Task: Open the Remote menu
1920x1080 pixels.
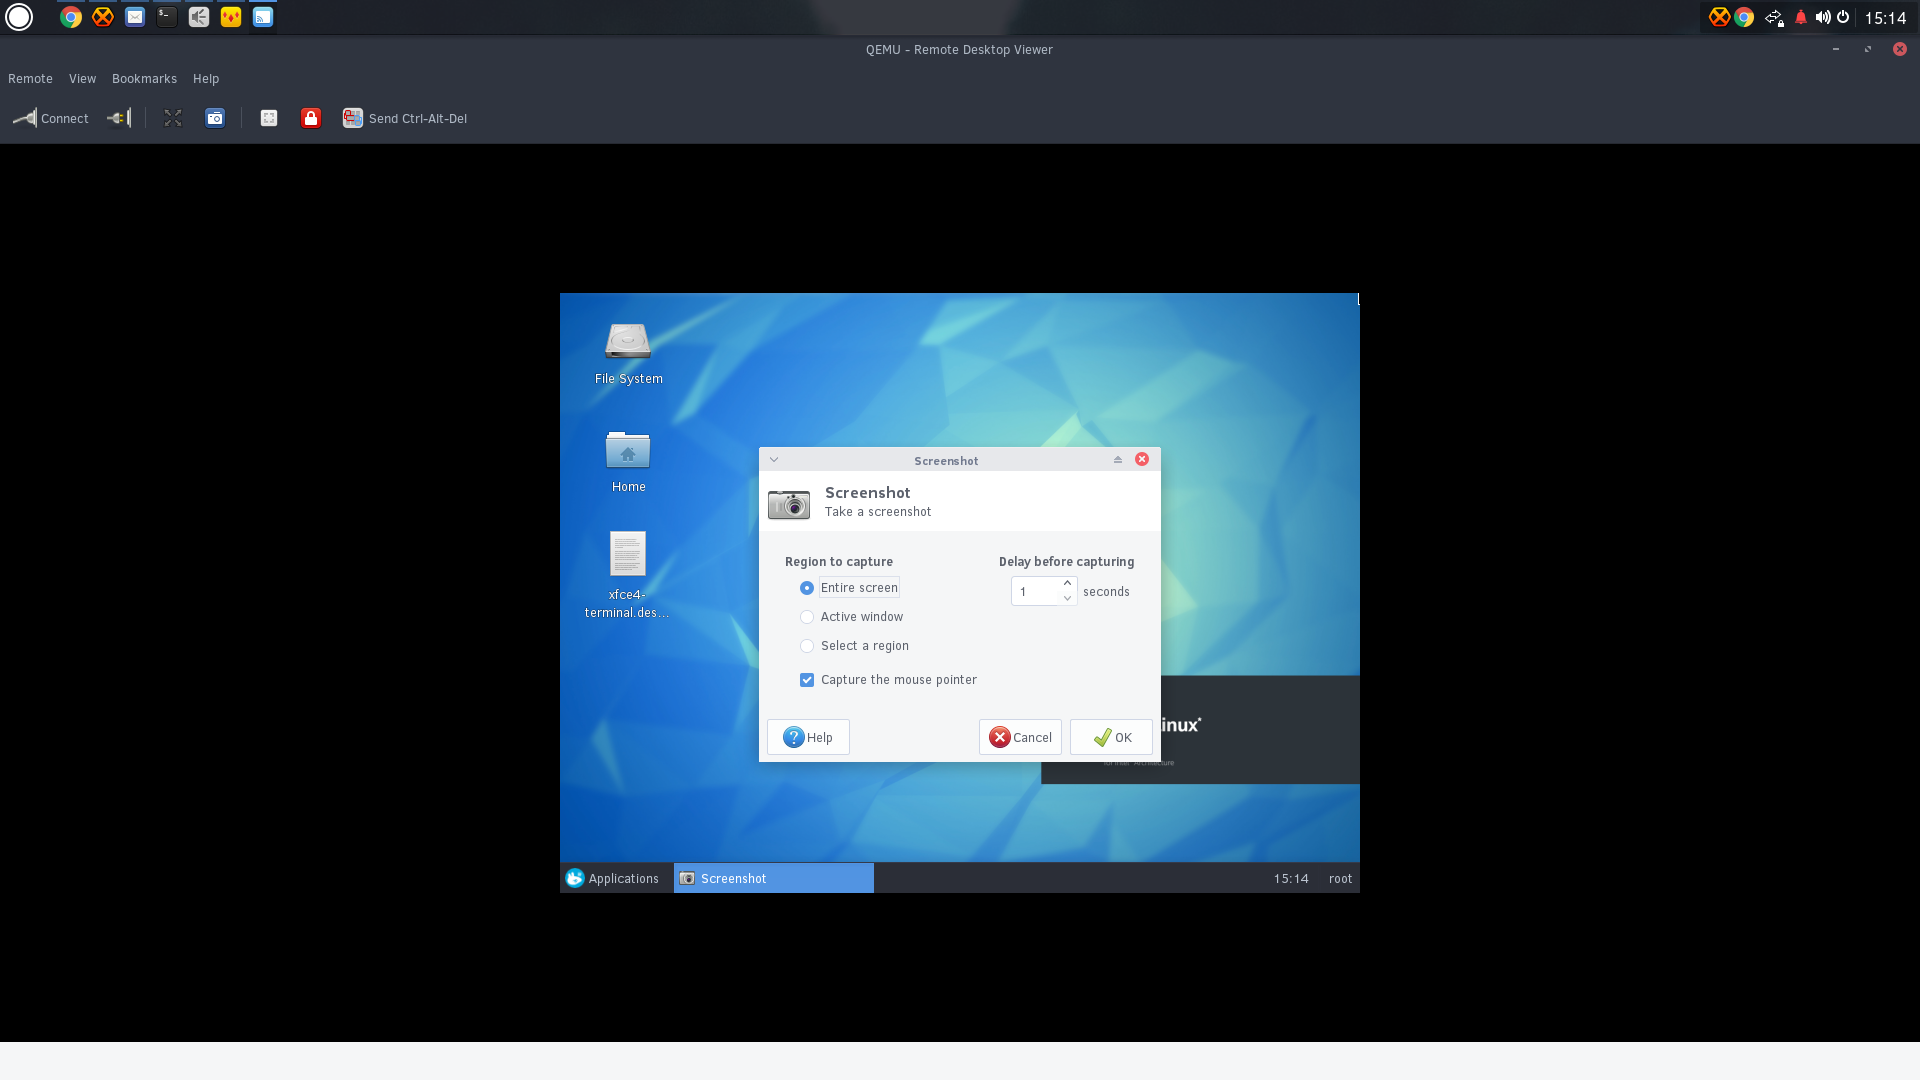Action: click(30, 79)
